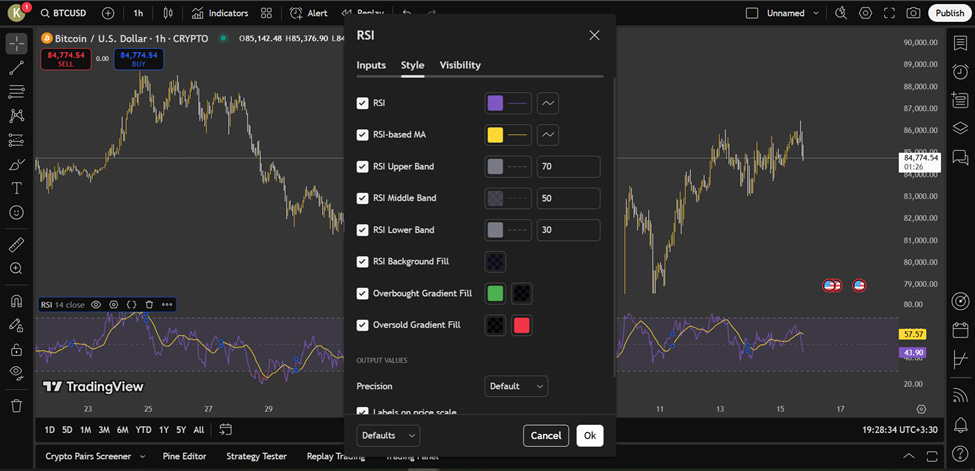Activate the zoom in tool
Image resolution: width=975 pixels, height=471 pixels.
(x=17, y=269)
